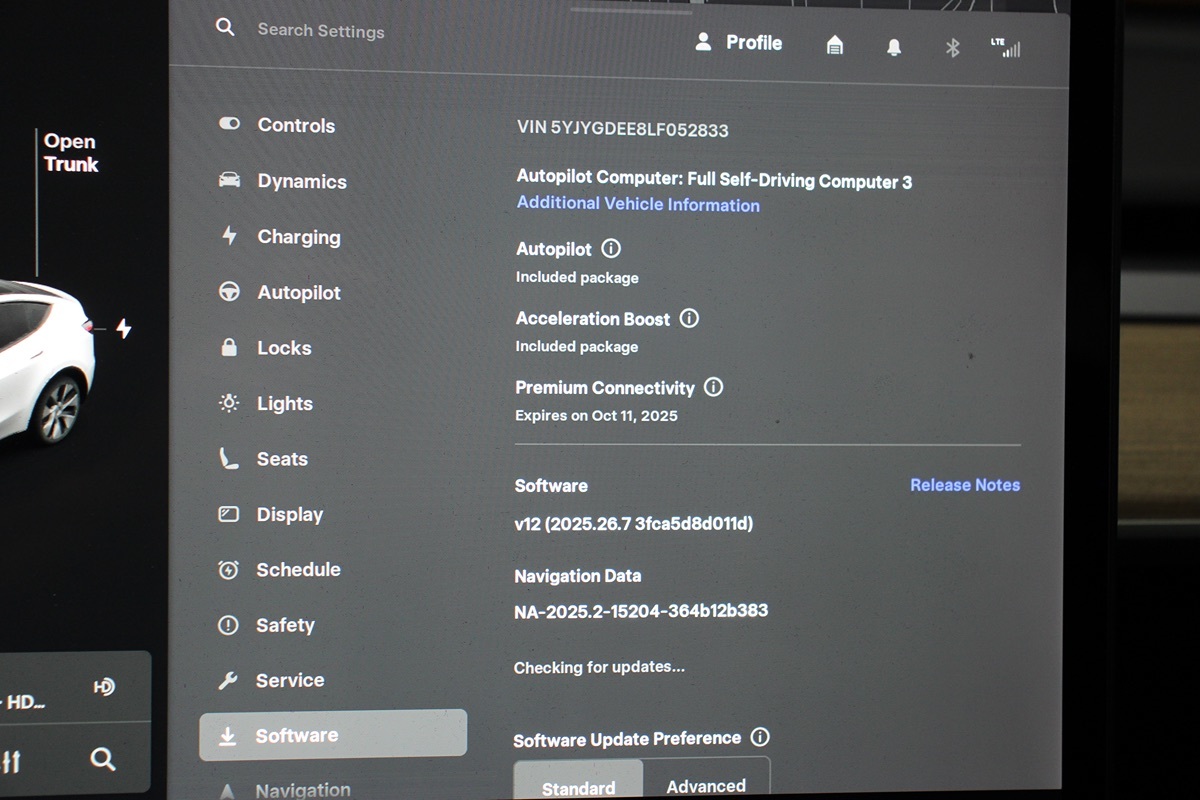Tap the search magnifier icon in settings
1200x800 pixels.
[225, 28]
